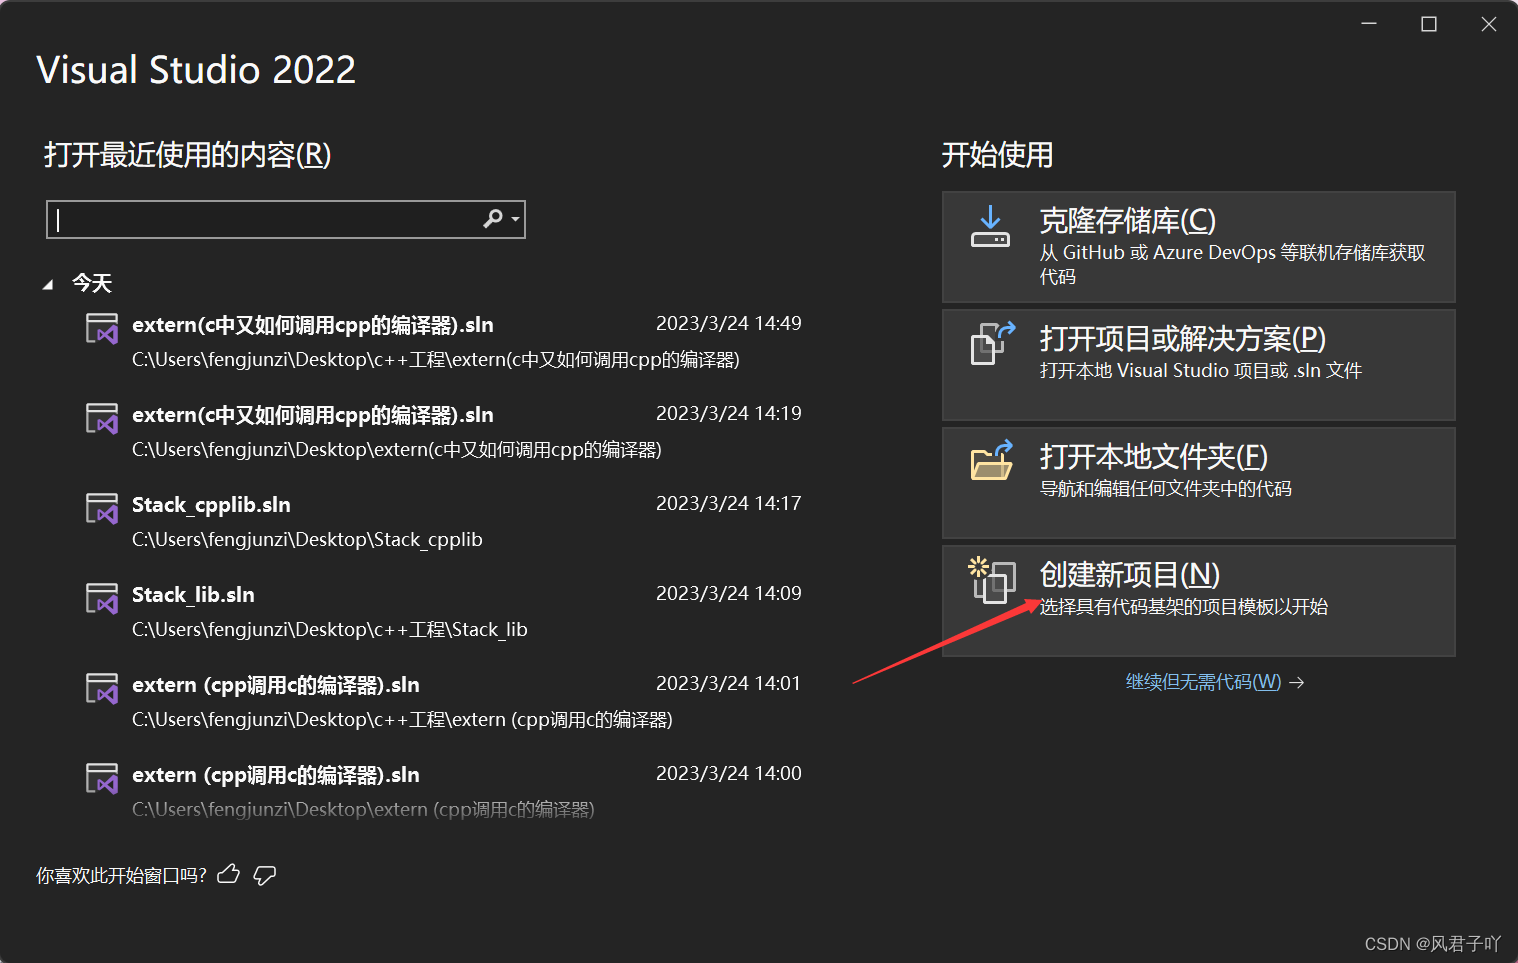The height and width of the screenshot is (963, 1518).
Task: Click the 打开最近使用的内容(R) heading
Action: click(x=188, y=155)
